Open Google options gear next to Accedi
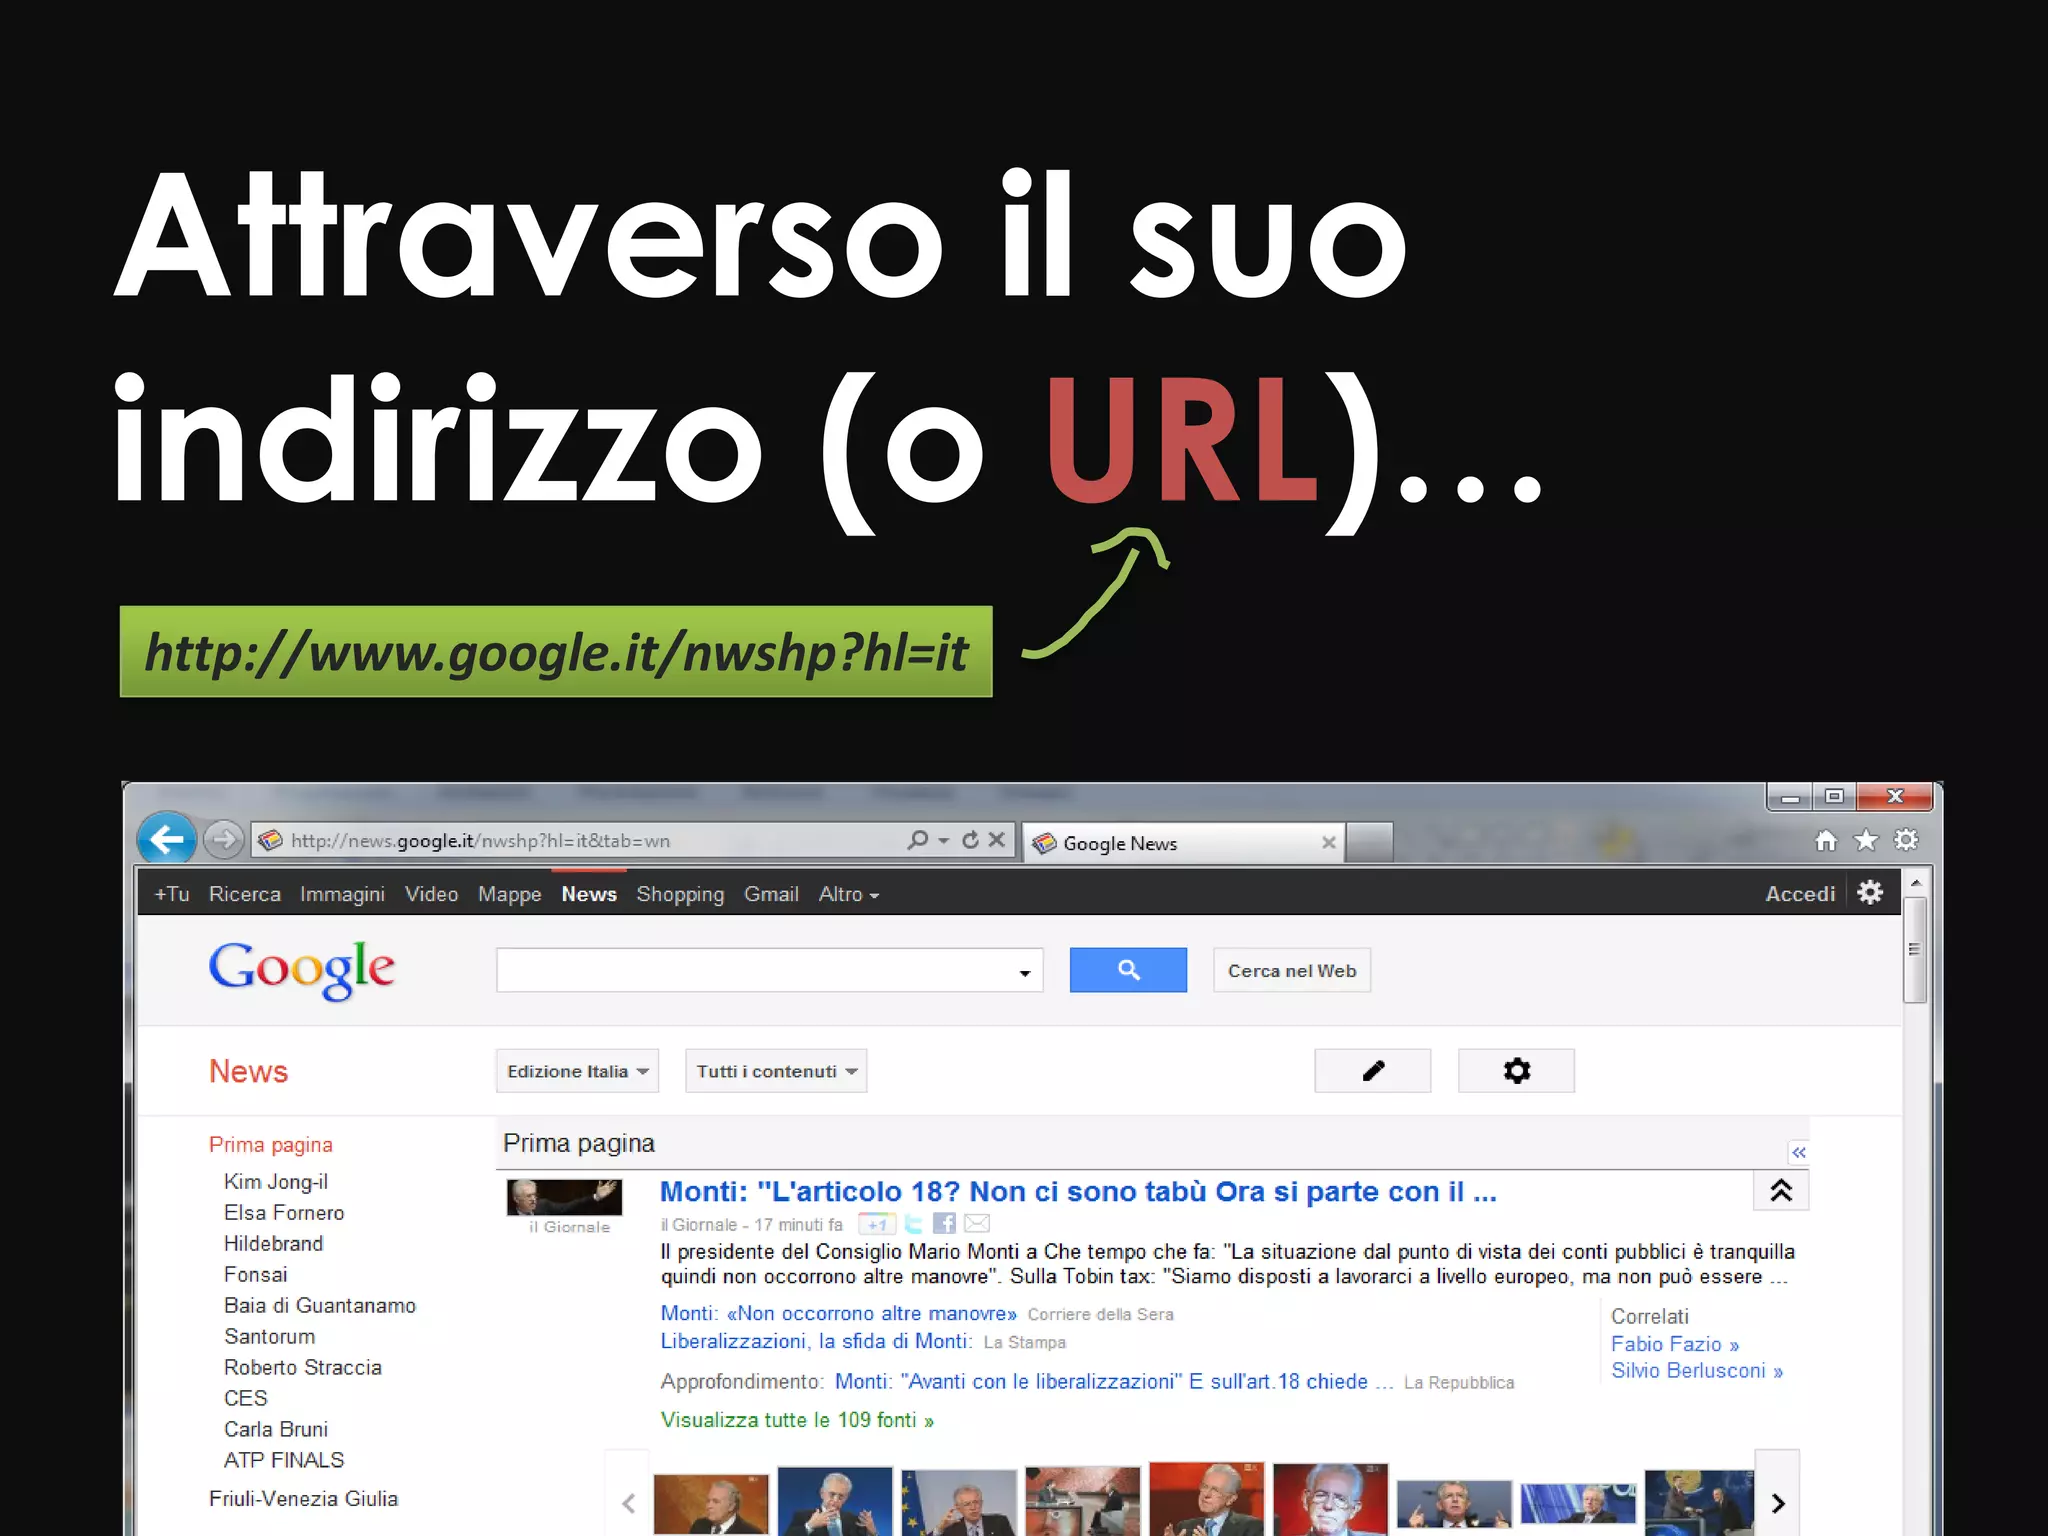The height and width of the screenshot is (1536, 2048). tap(1870, 892)
